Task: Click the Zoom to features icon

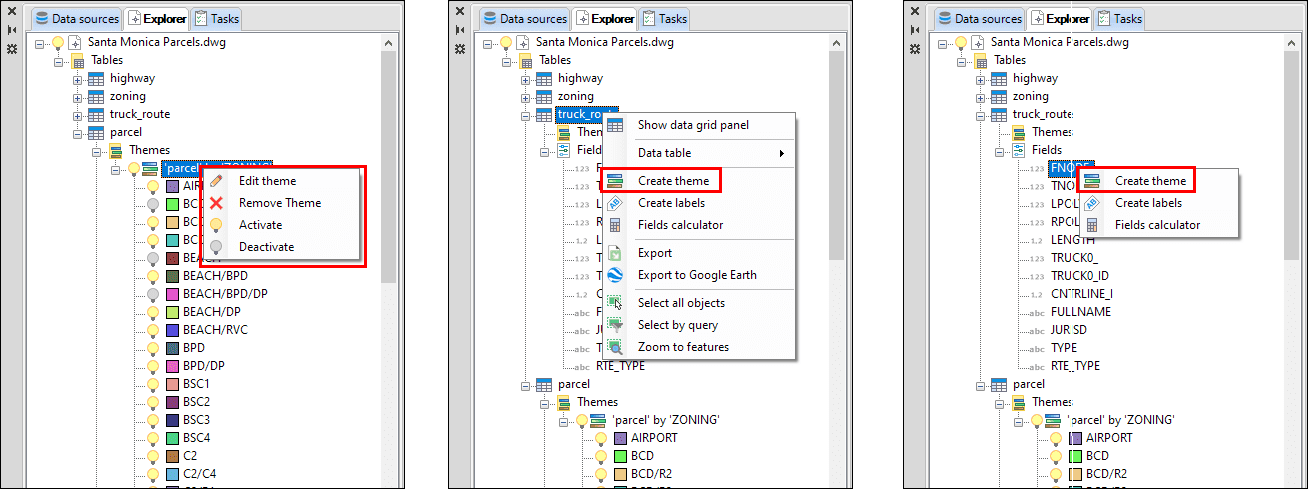Action: (x=616, y=347)
